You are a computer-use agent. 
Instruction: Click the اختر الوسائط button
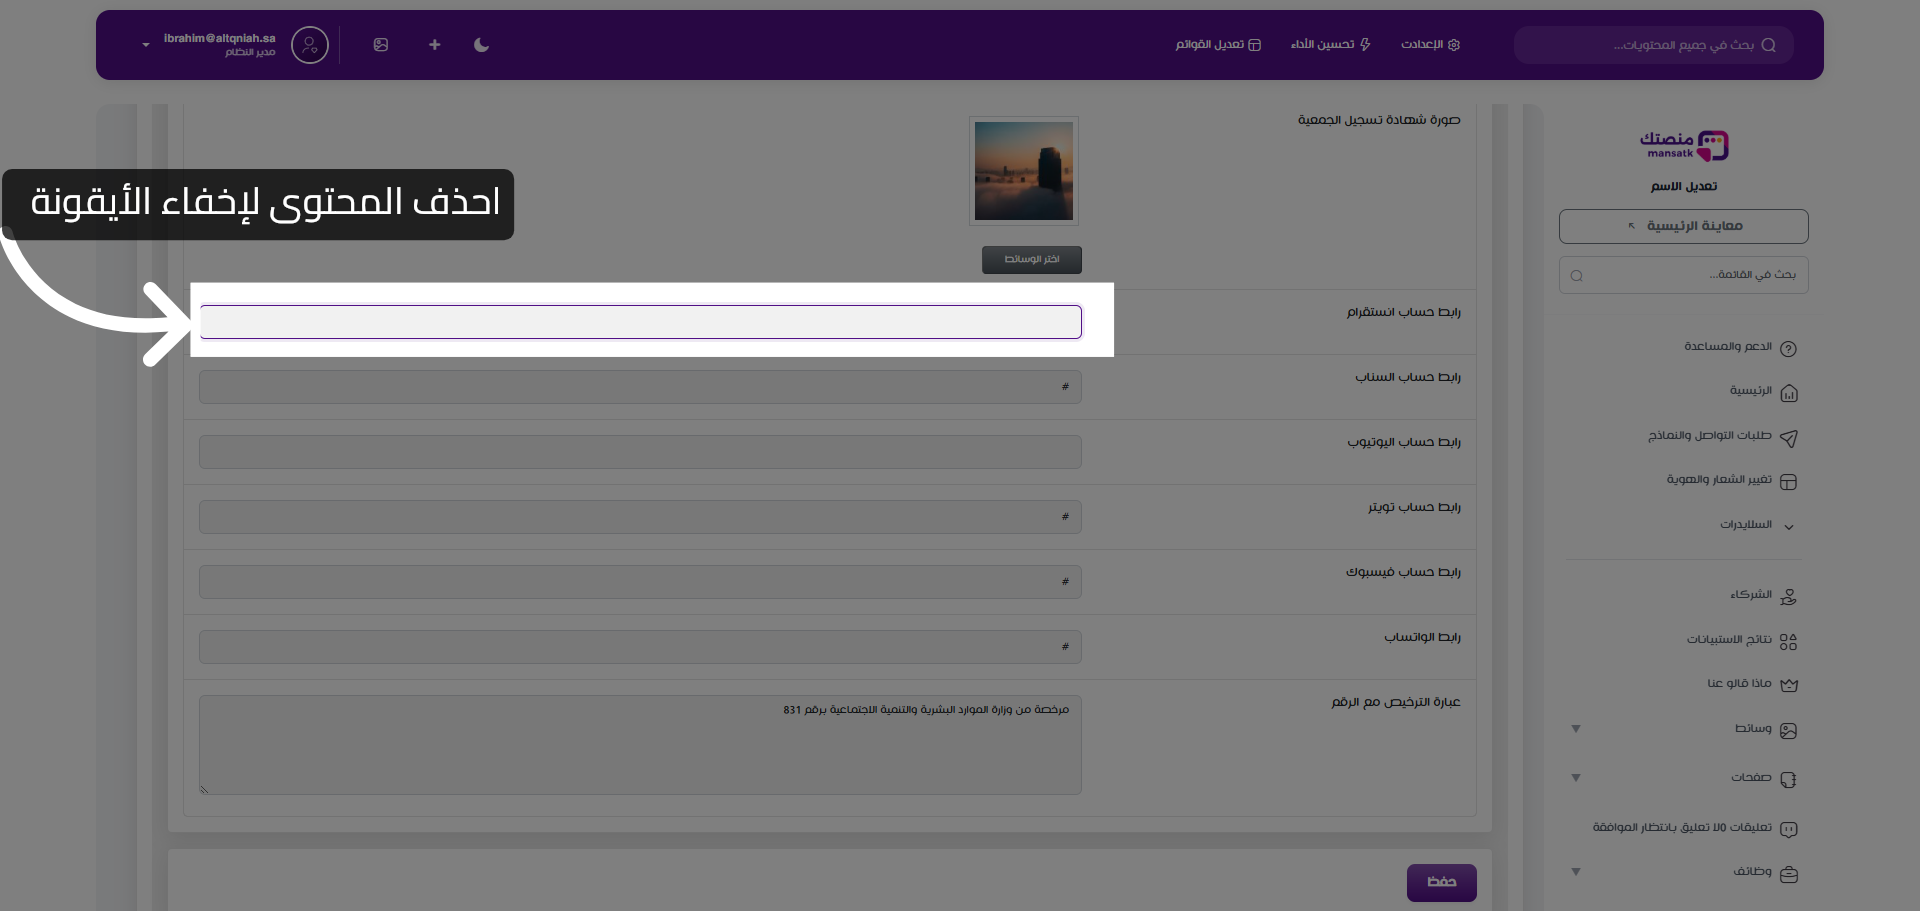point(1031,259)
